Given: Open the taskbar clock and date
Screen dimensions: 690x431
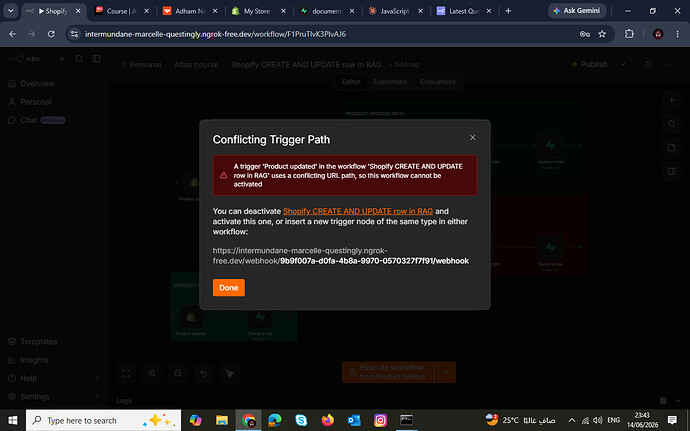Looking at the screenshot, I should 642,420.
